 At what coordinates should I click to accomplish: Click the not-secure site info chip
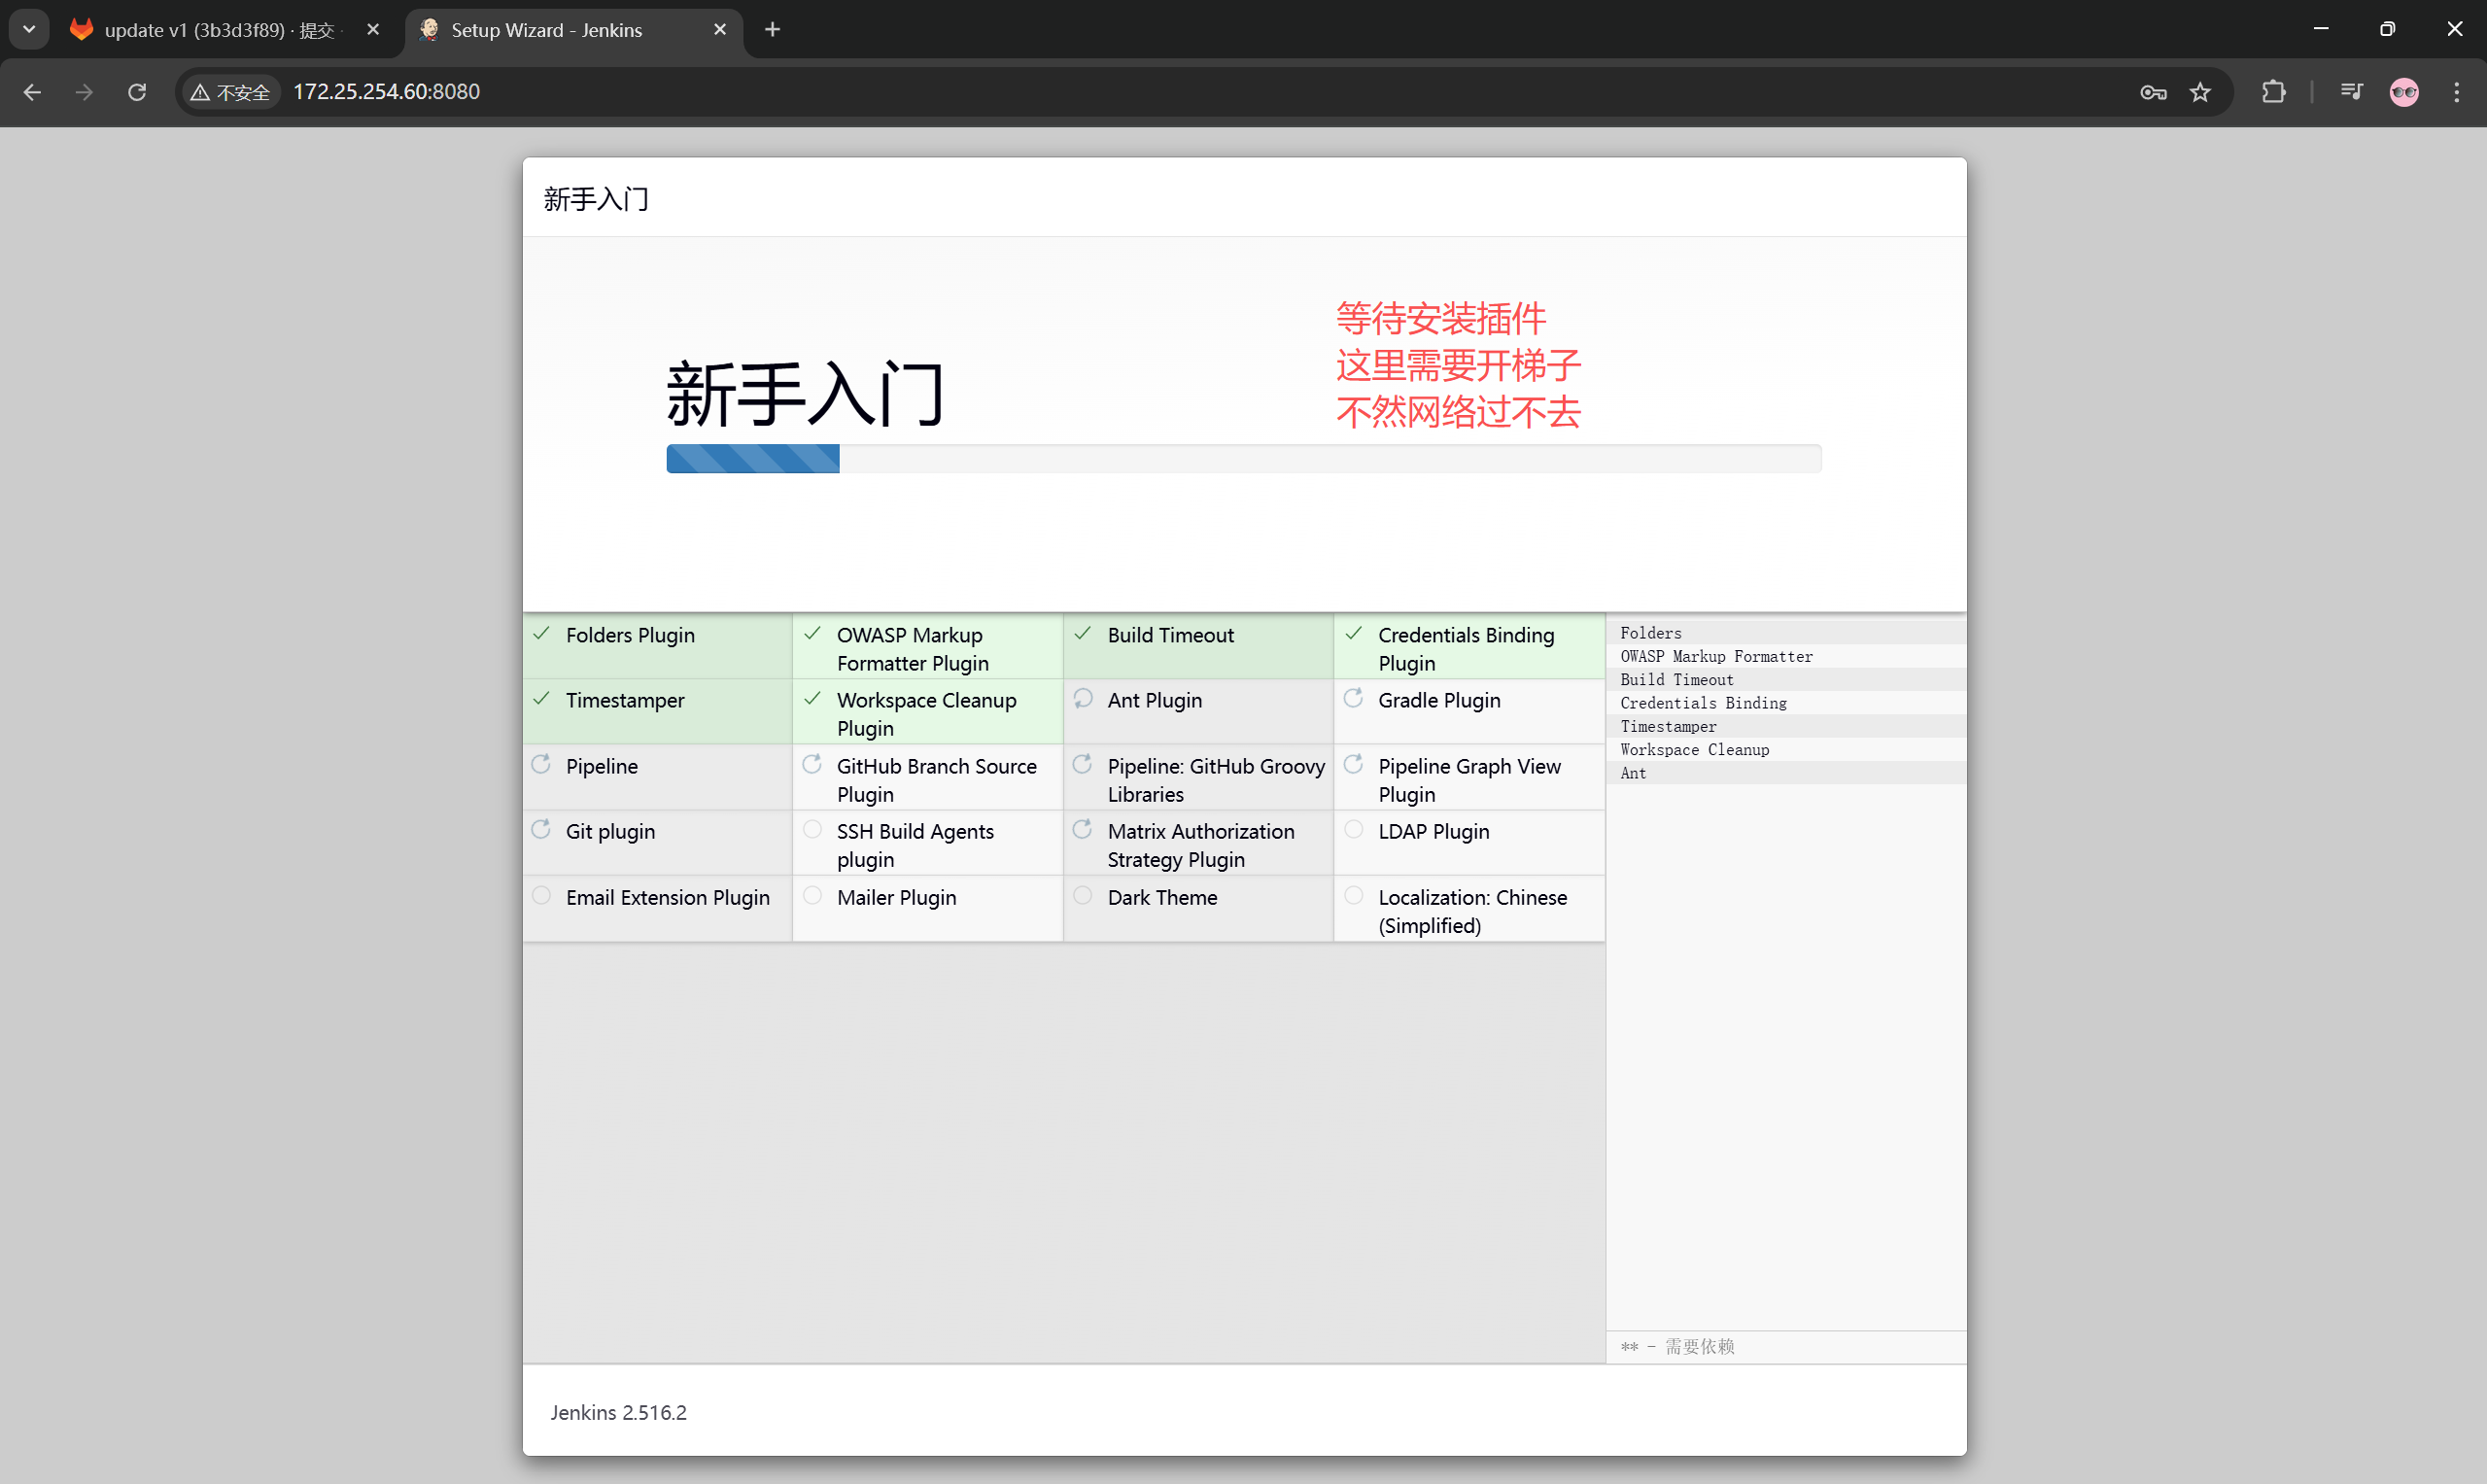[x=231, y=92]
